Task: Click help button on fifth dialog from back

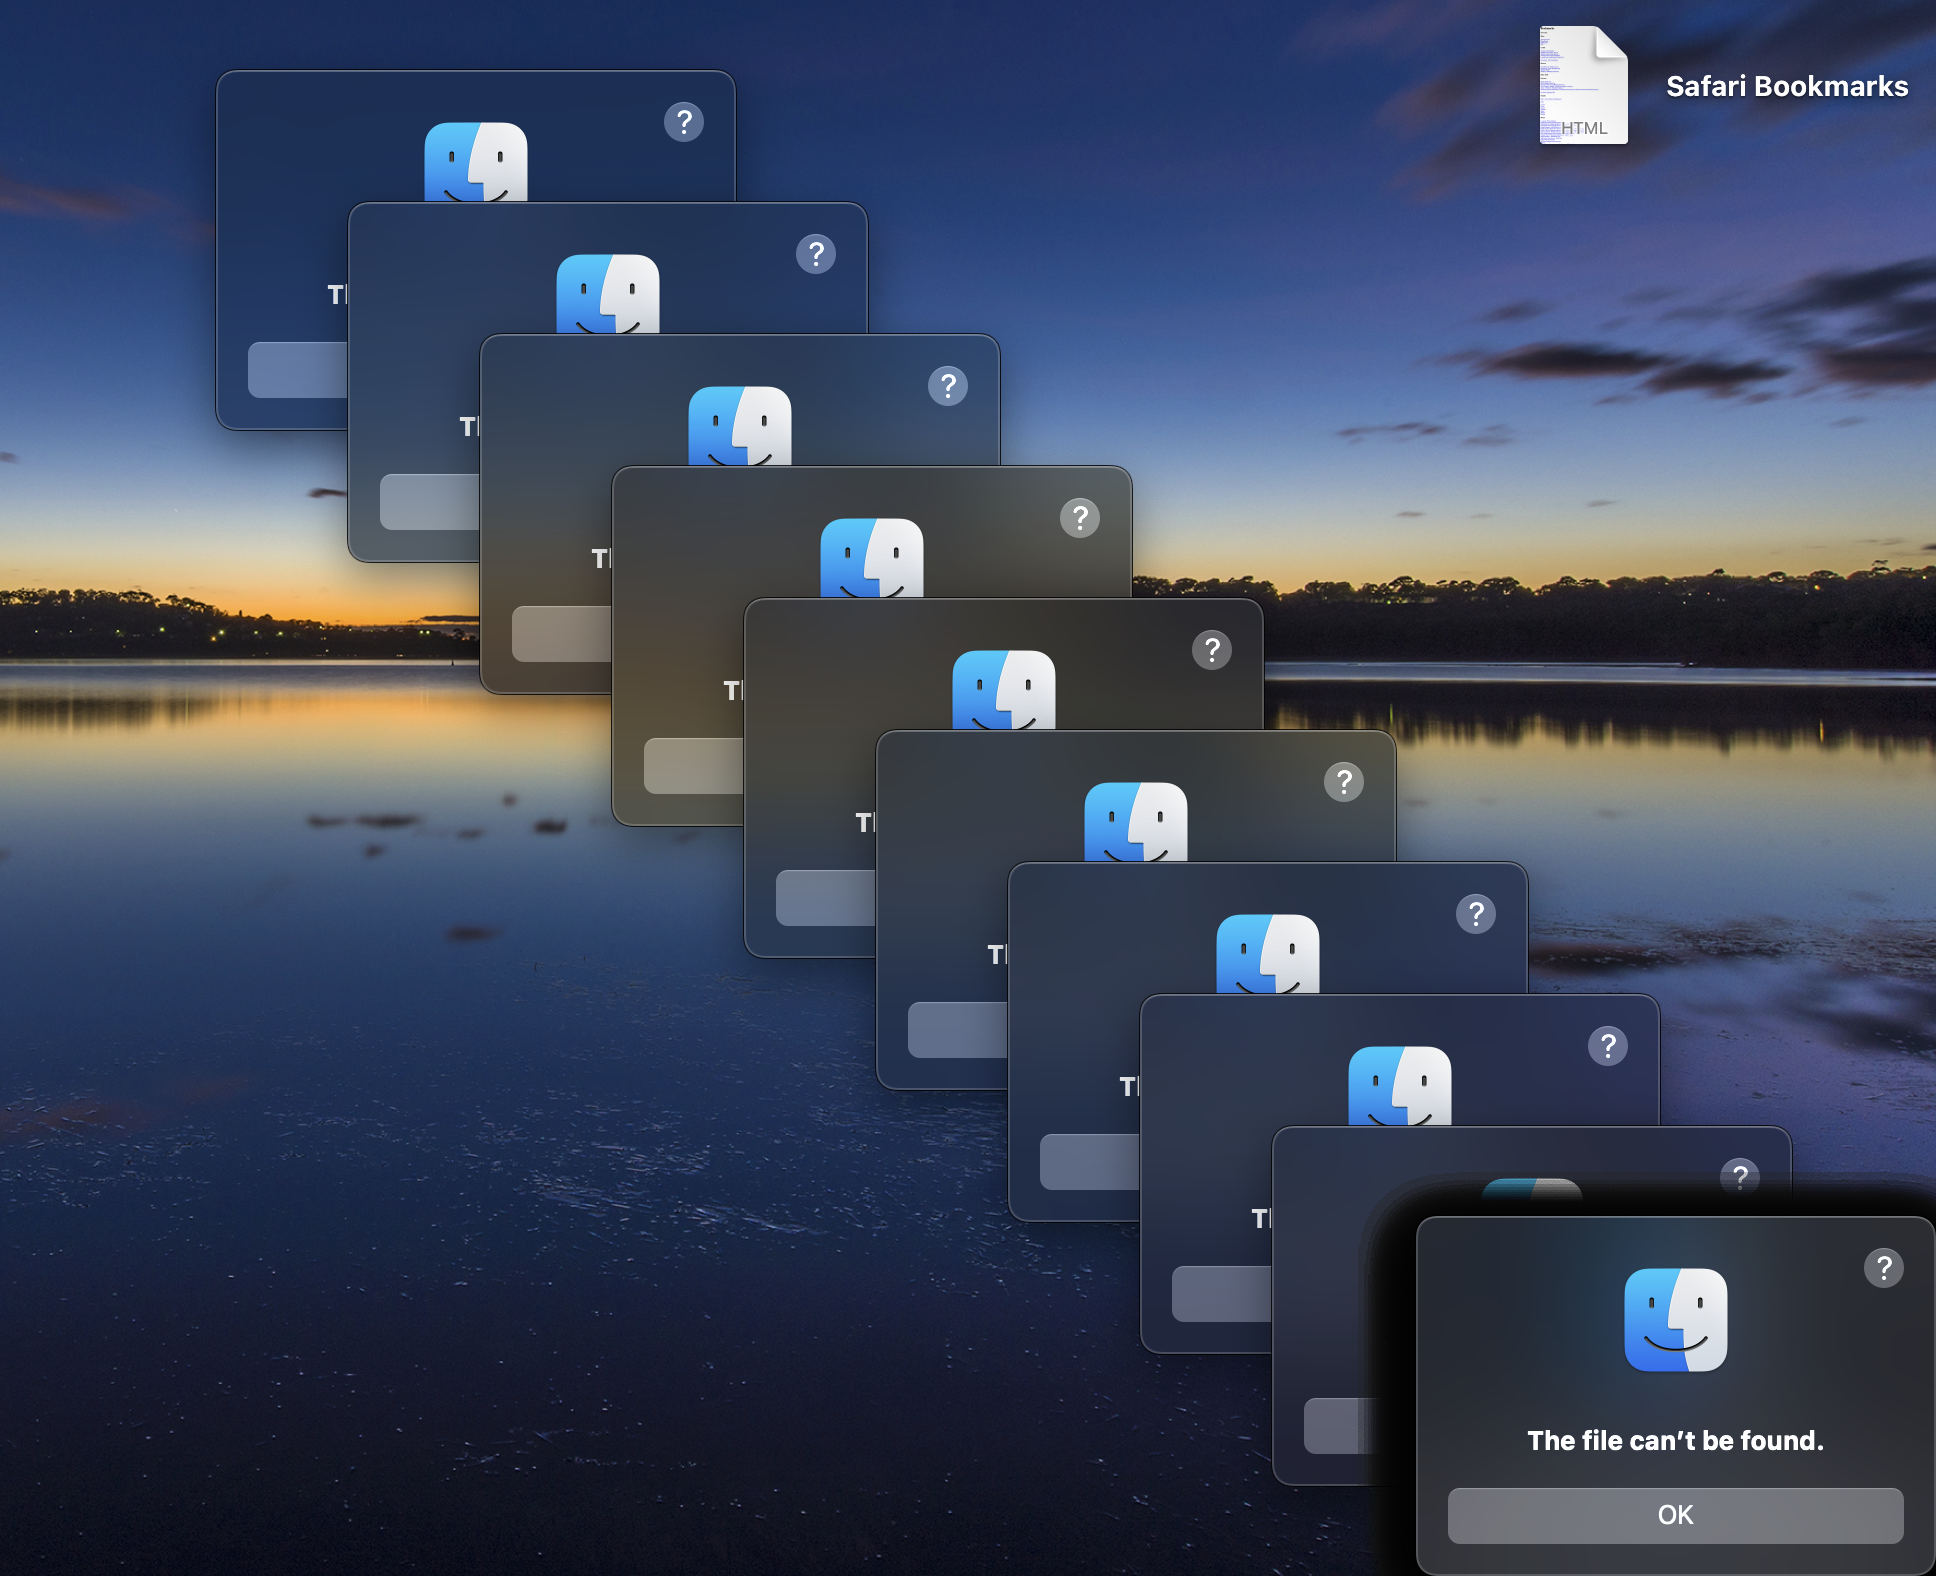Action: tap(1212, 650)
